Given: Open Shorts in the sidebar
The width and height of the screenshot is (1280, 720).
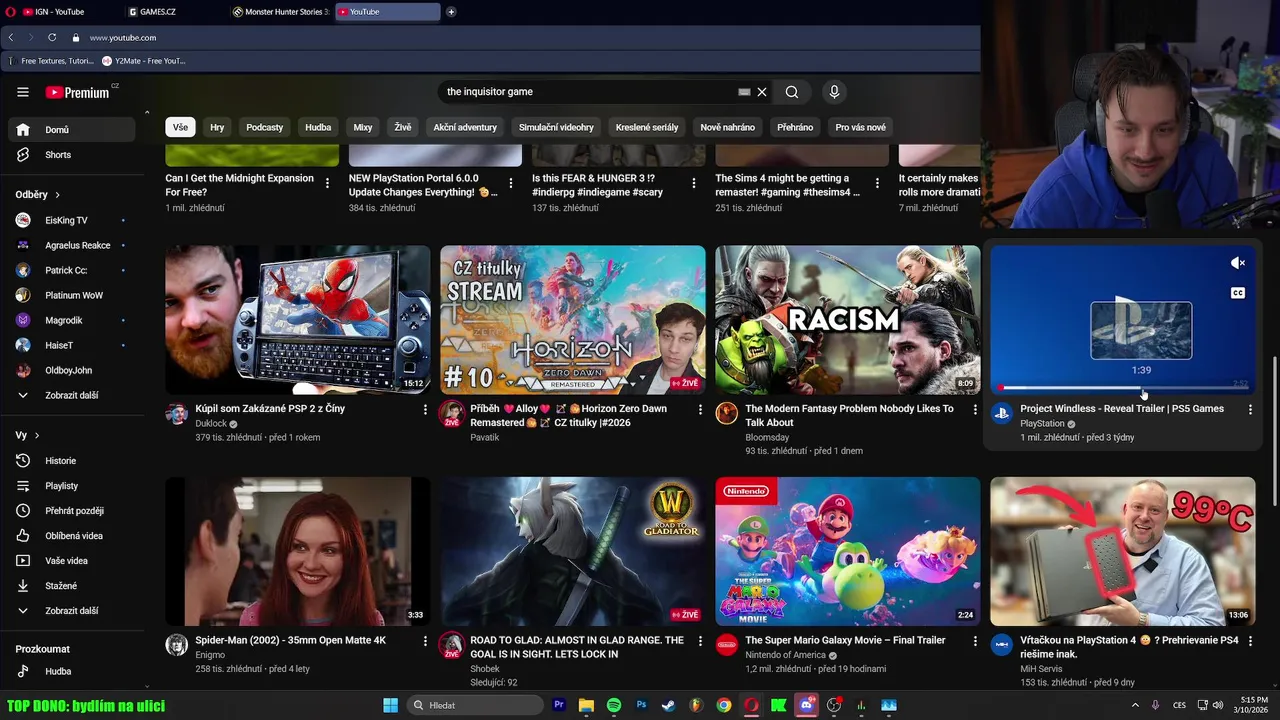Looking at the screenshot, I should point(71,155).
